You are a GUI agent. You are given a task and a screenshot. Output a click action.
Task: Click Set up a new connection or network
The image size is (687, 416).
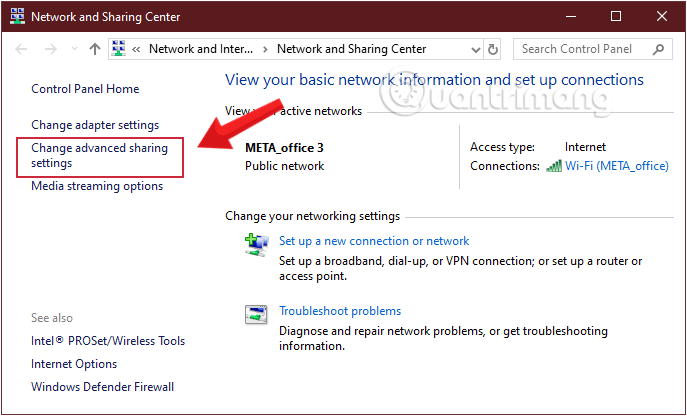[x=374, y=241]
